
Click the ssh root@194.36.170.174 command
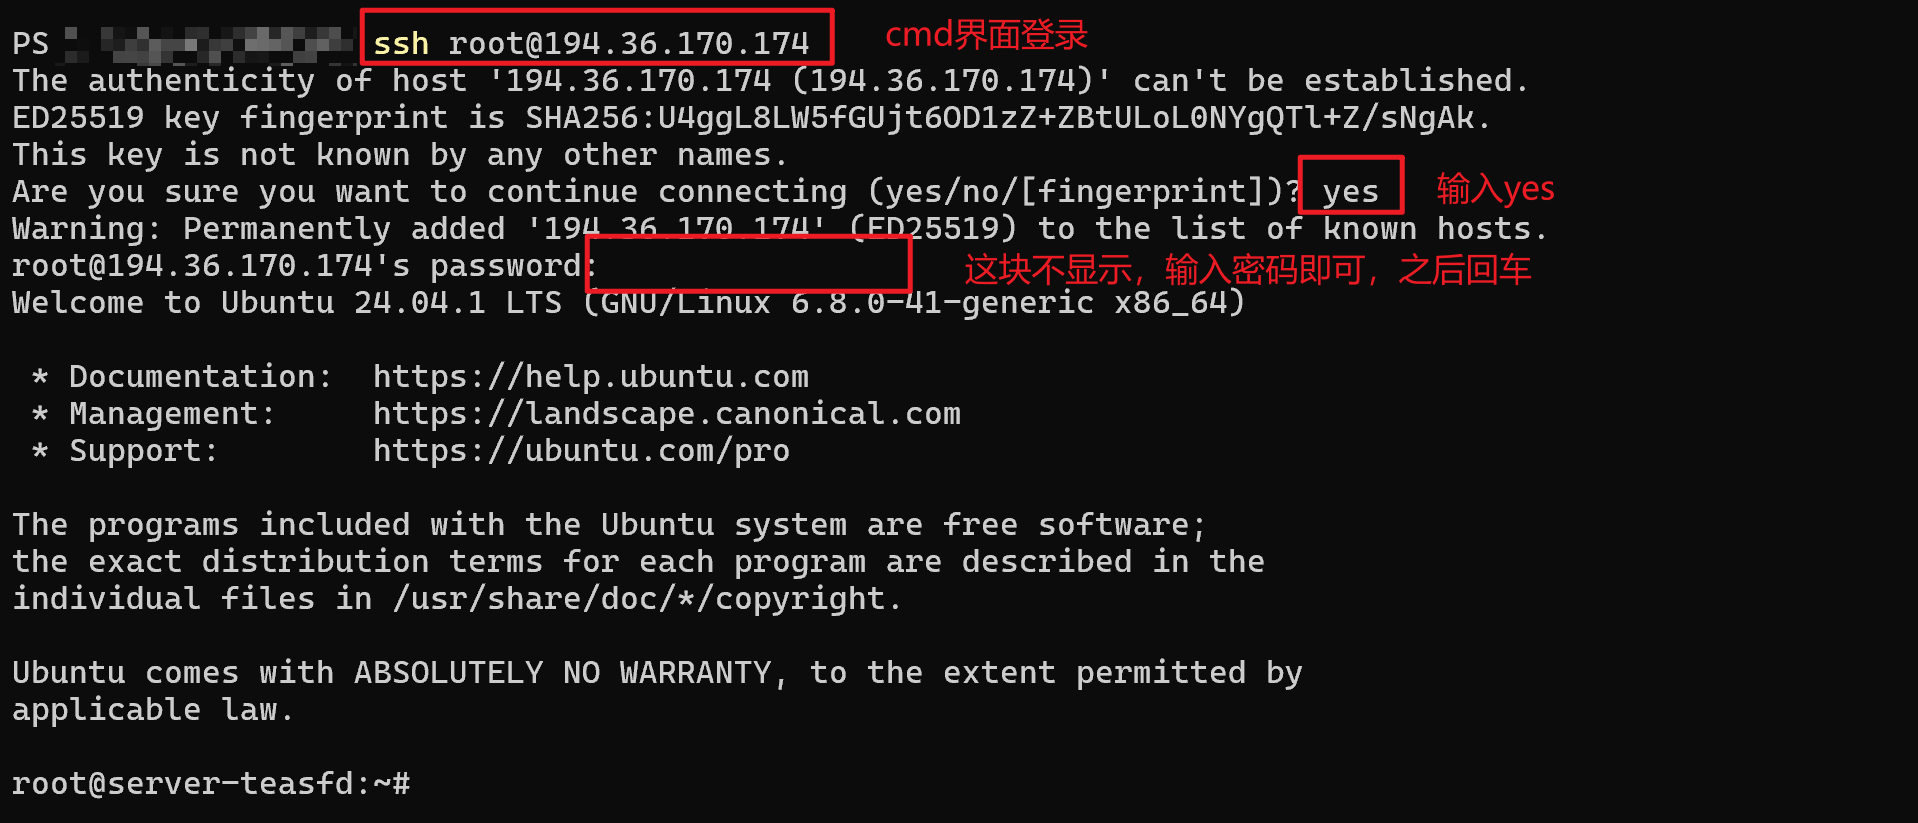click(591, 44)
